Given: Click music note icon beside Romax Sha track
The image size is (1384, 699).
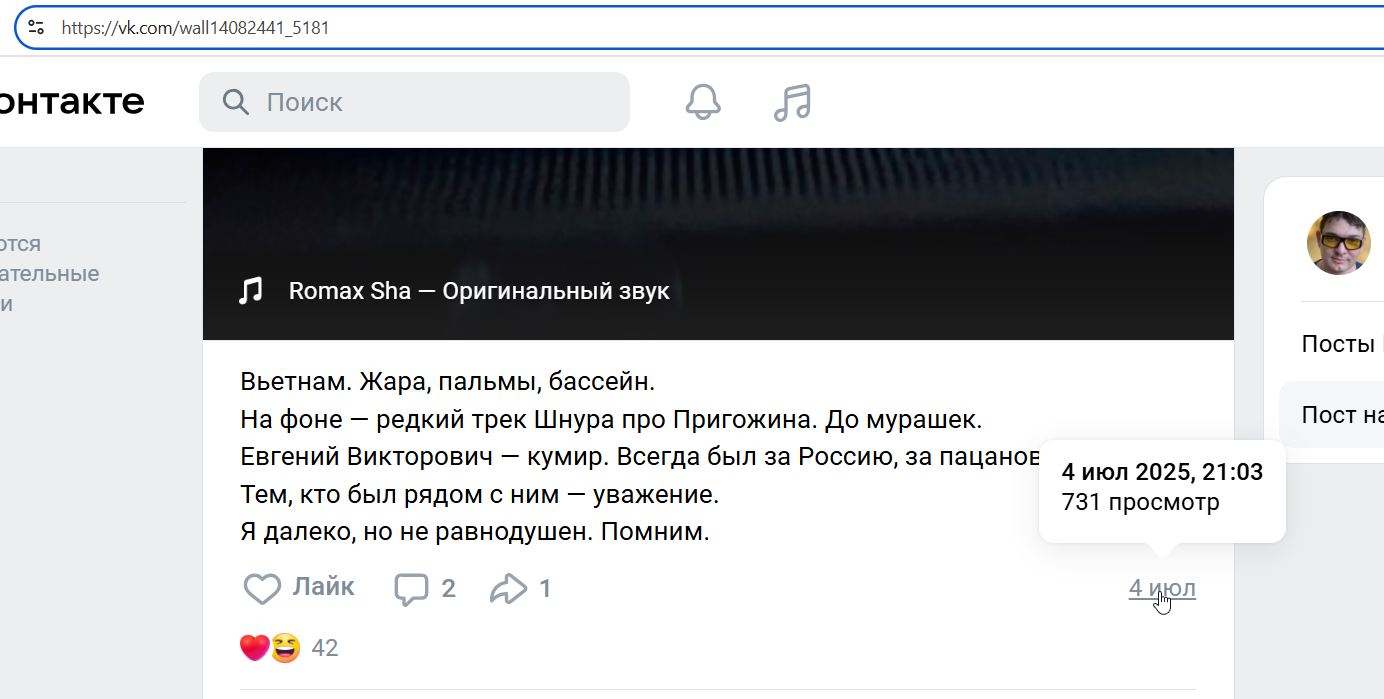Looking at the screenshot, I should coord(250,291).
